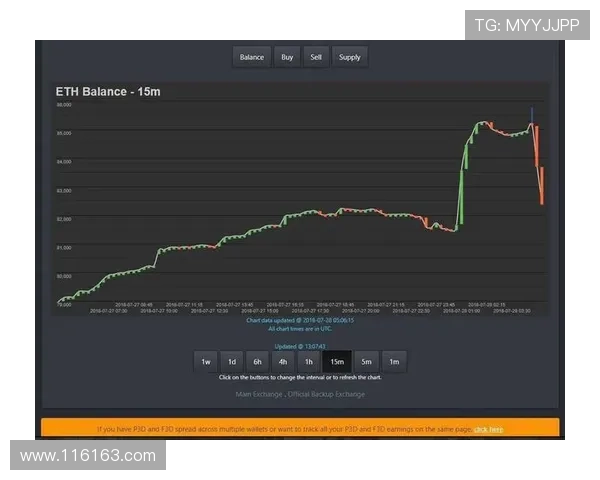The height and width of the screenshot is (480, 600).
Task: Open the Buy chart tab
Action: click(287, 57)
